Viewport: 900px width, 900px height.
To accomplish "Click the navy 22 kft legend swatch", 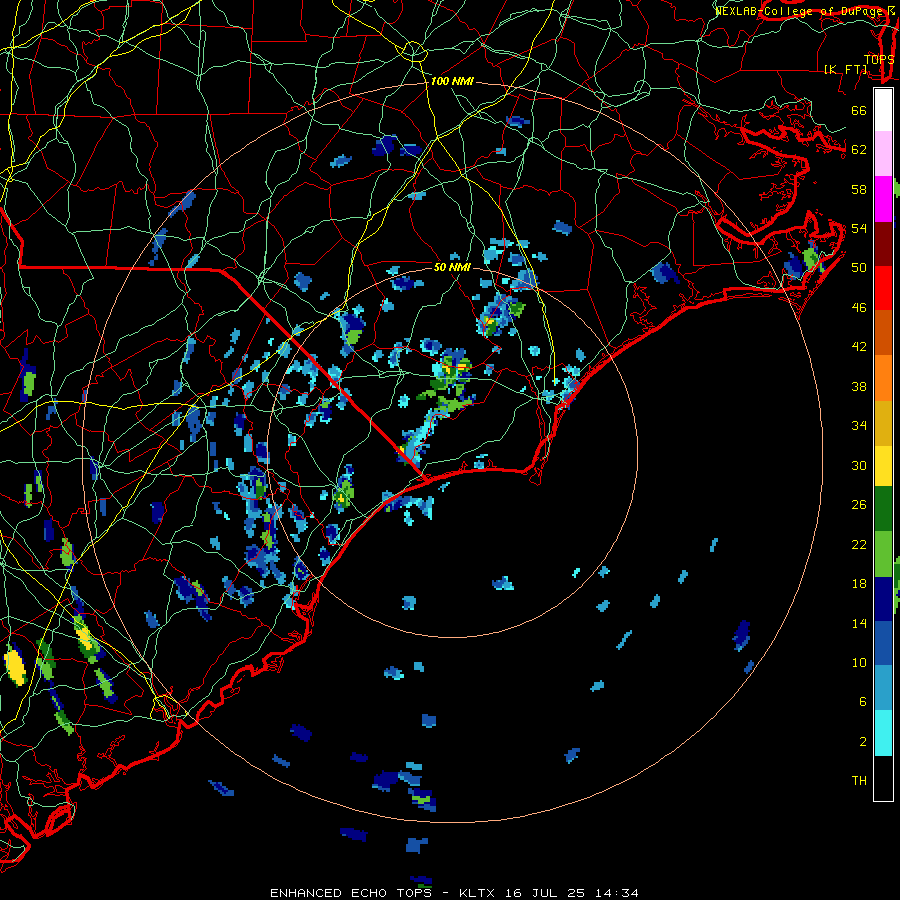I will (x=883, y=599).
